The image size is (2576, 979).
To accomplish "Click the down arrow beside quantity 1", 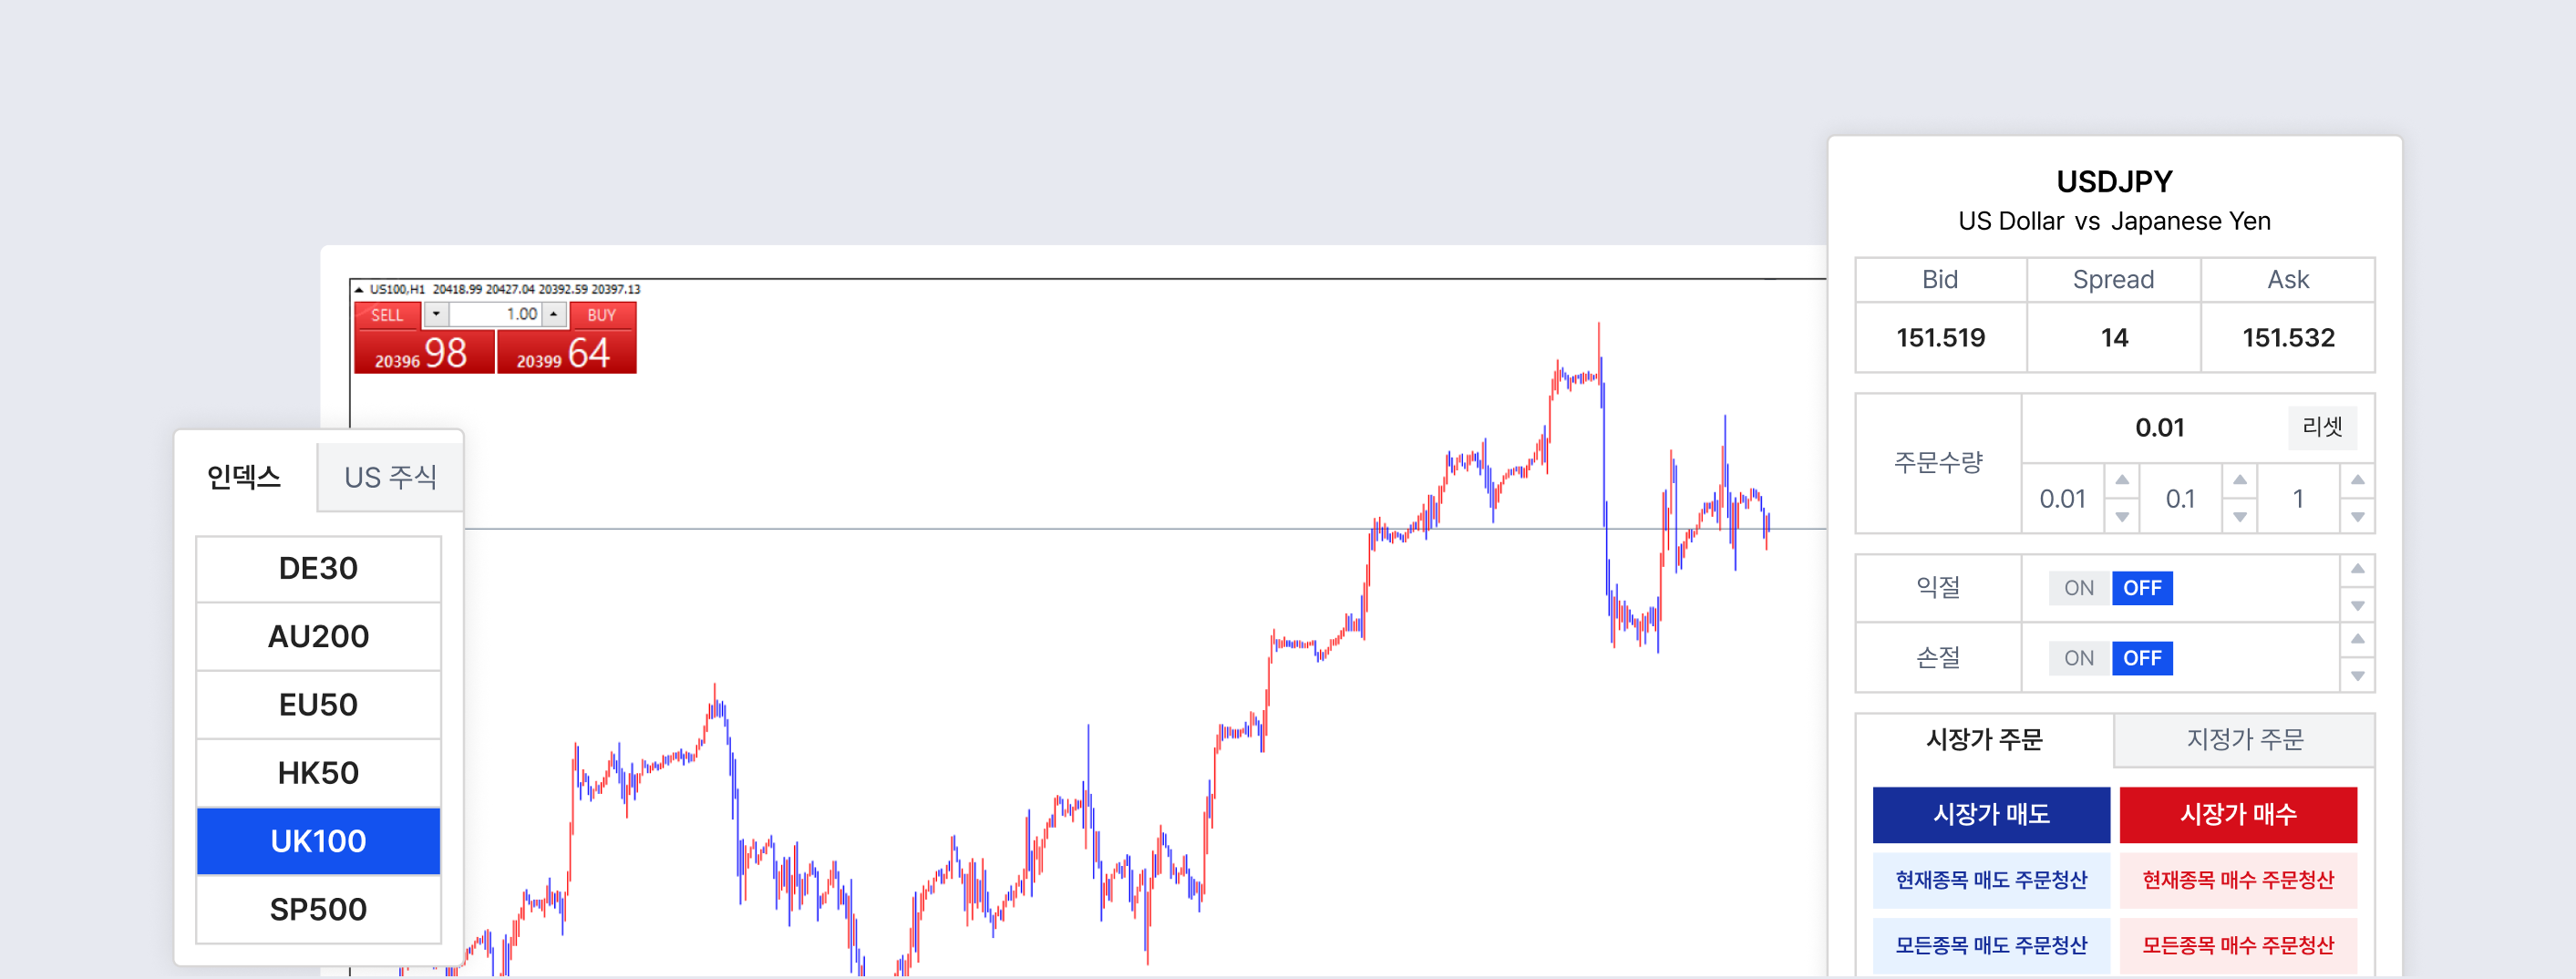I will (2357, 517).
